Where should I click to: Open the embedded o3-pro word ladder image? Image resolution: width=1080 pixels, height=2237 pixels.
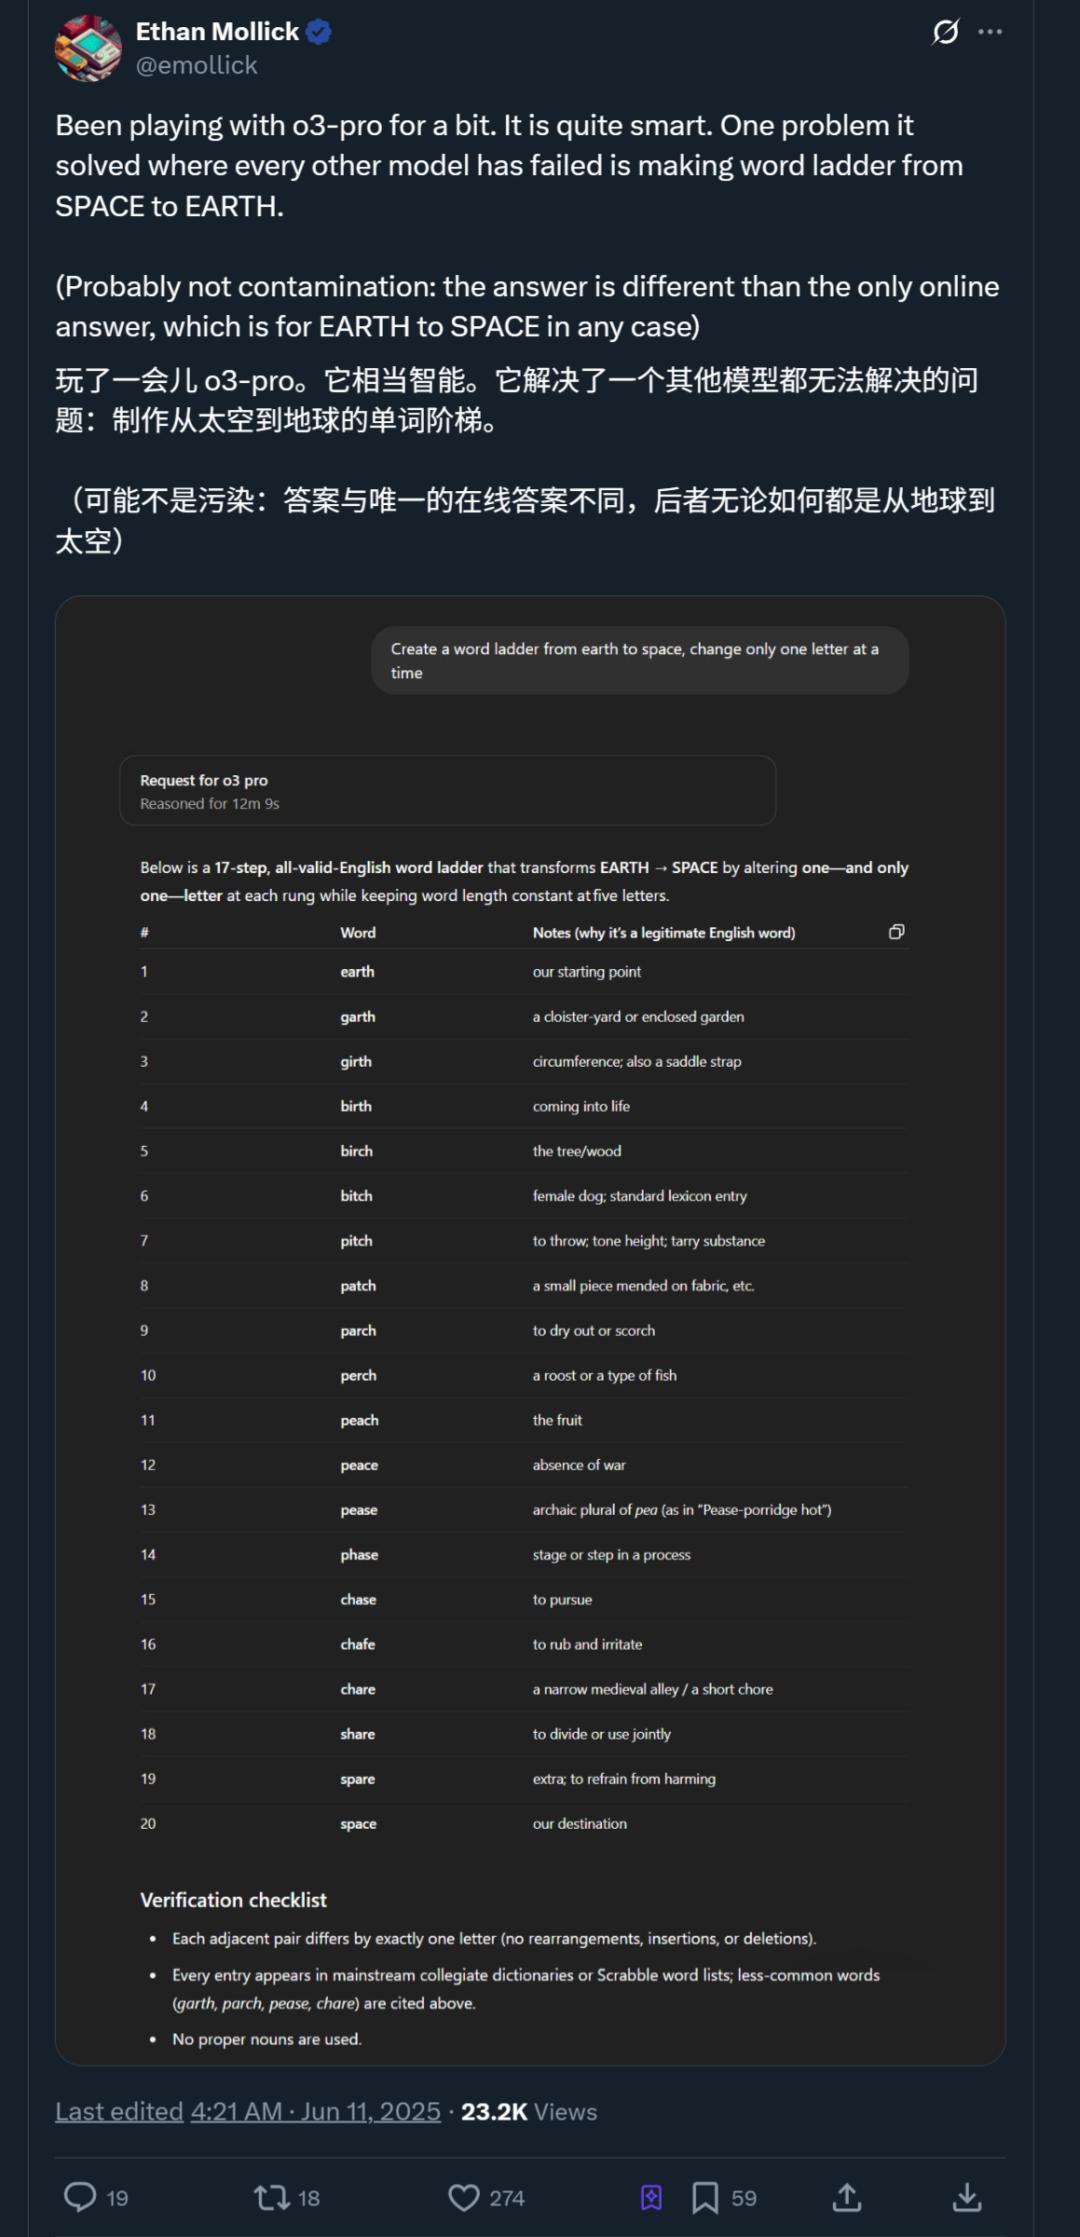point(530,1330)
